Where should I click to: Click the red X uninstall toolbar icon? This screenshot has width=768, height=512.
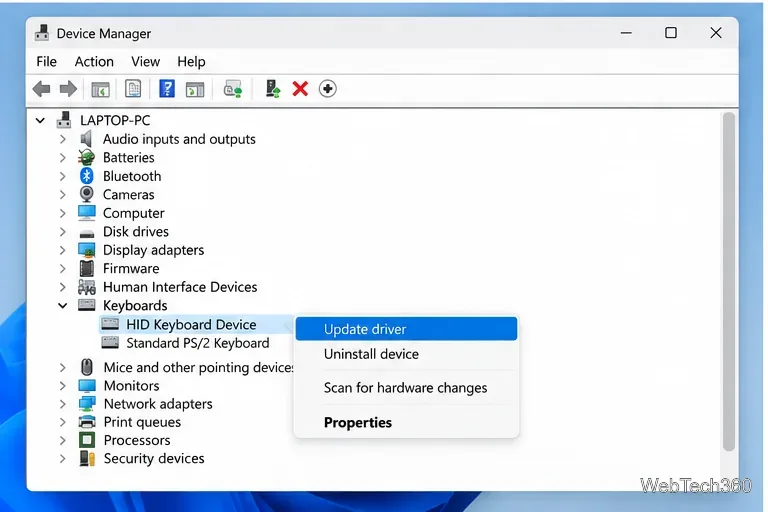300,89
